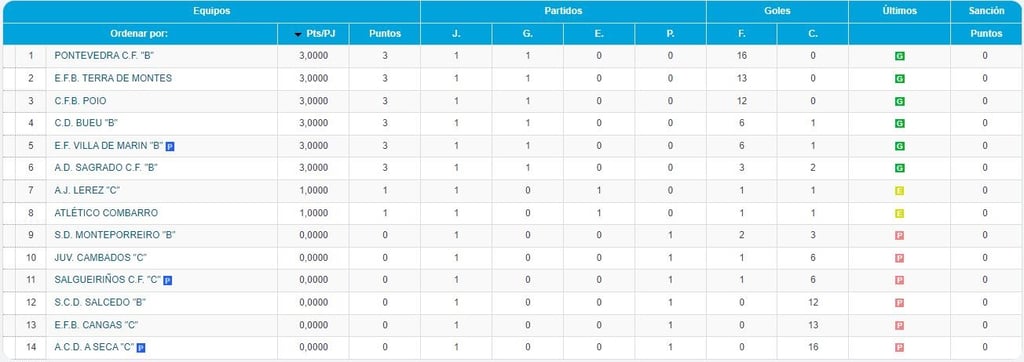
Task: Click the blue P badge next to SALGUEIRIÑOS C.F. "C"
Action: click(x=167, y=280)
